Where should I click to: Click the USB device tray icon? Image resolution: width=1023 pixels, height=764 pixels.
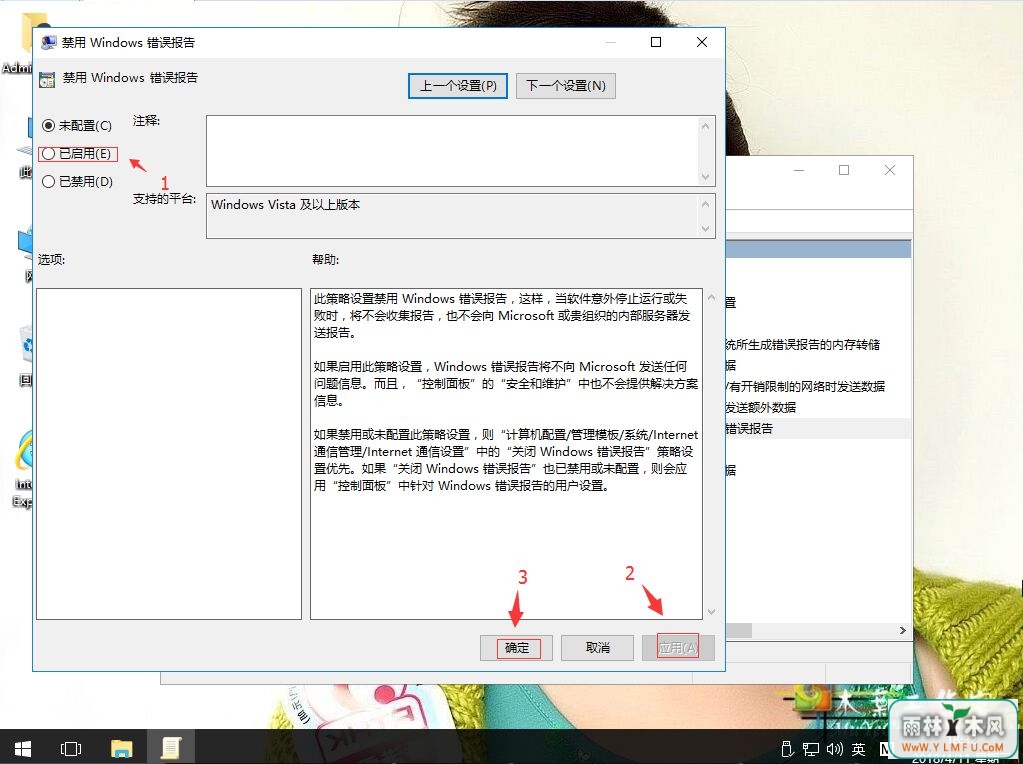(x=787, y=749)
